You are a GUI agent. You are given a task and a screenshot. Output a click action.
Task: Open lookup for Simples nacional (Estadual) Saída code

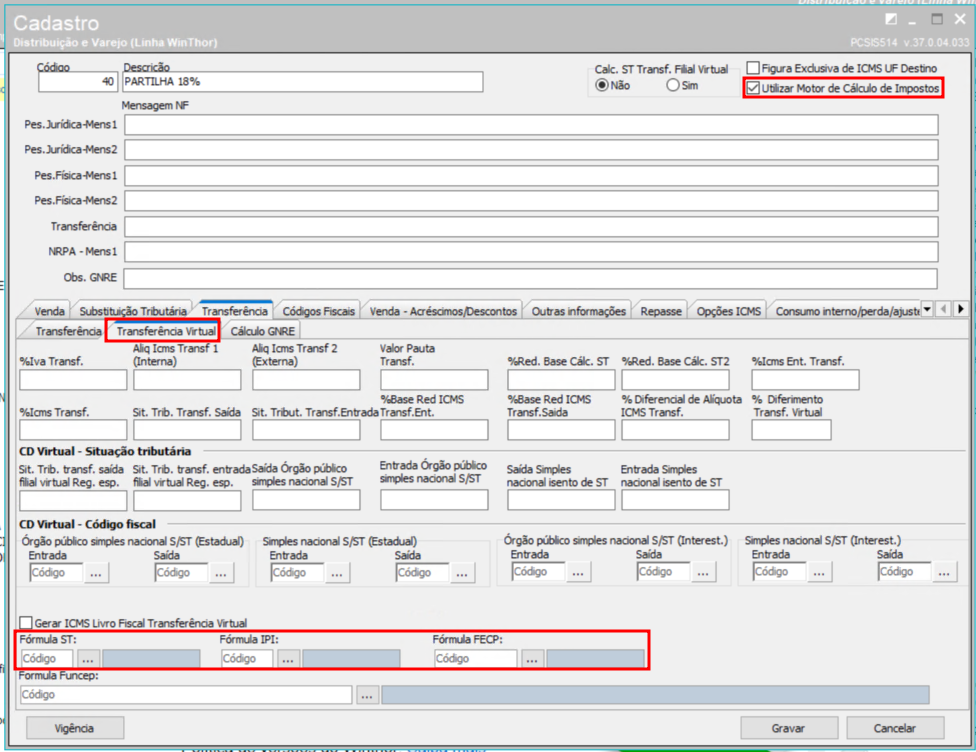coord(462,573)
